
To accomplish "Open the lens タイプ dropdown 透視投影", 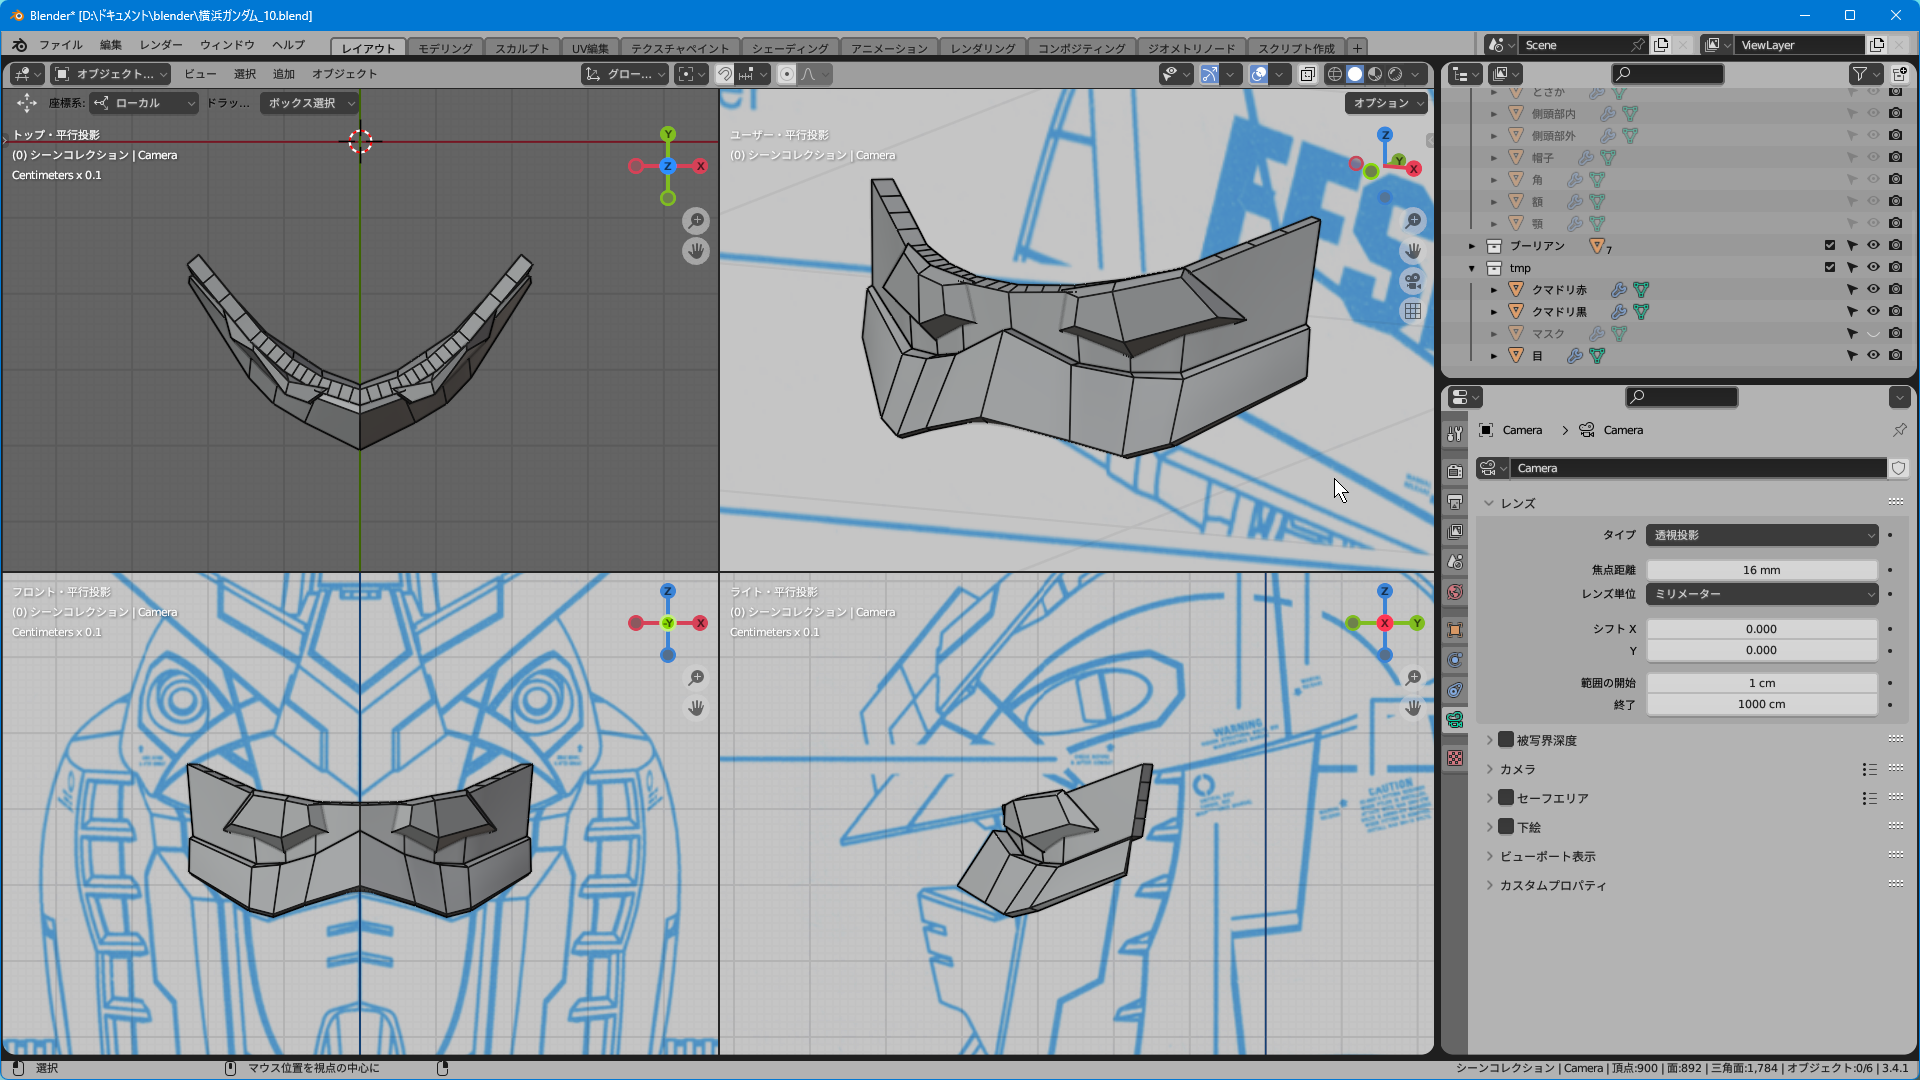I will coord(1762,535).
